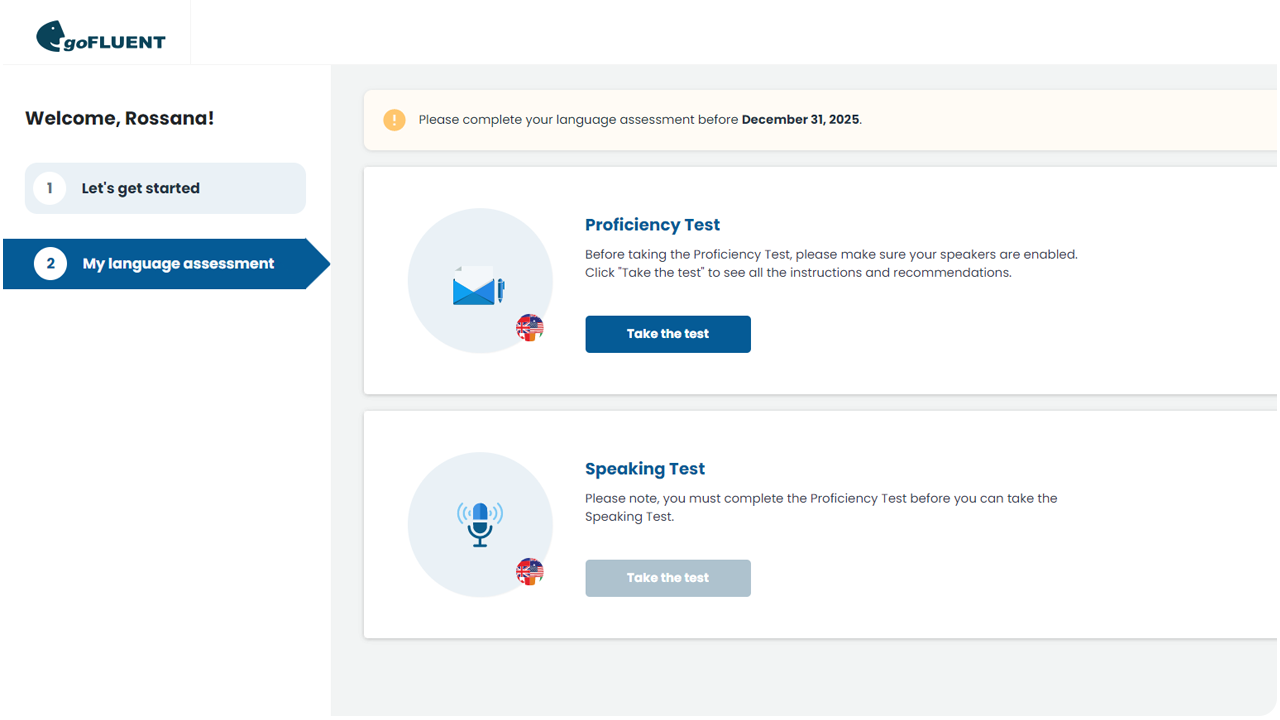Click "Take the test" for the Proficiency Test
This screenshot has width=1280, height=720.
pos(667,333)
